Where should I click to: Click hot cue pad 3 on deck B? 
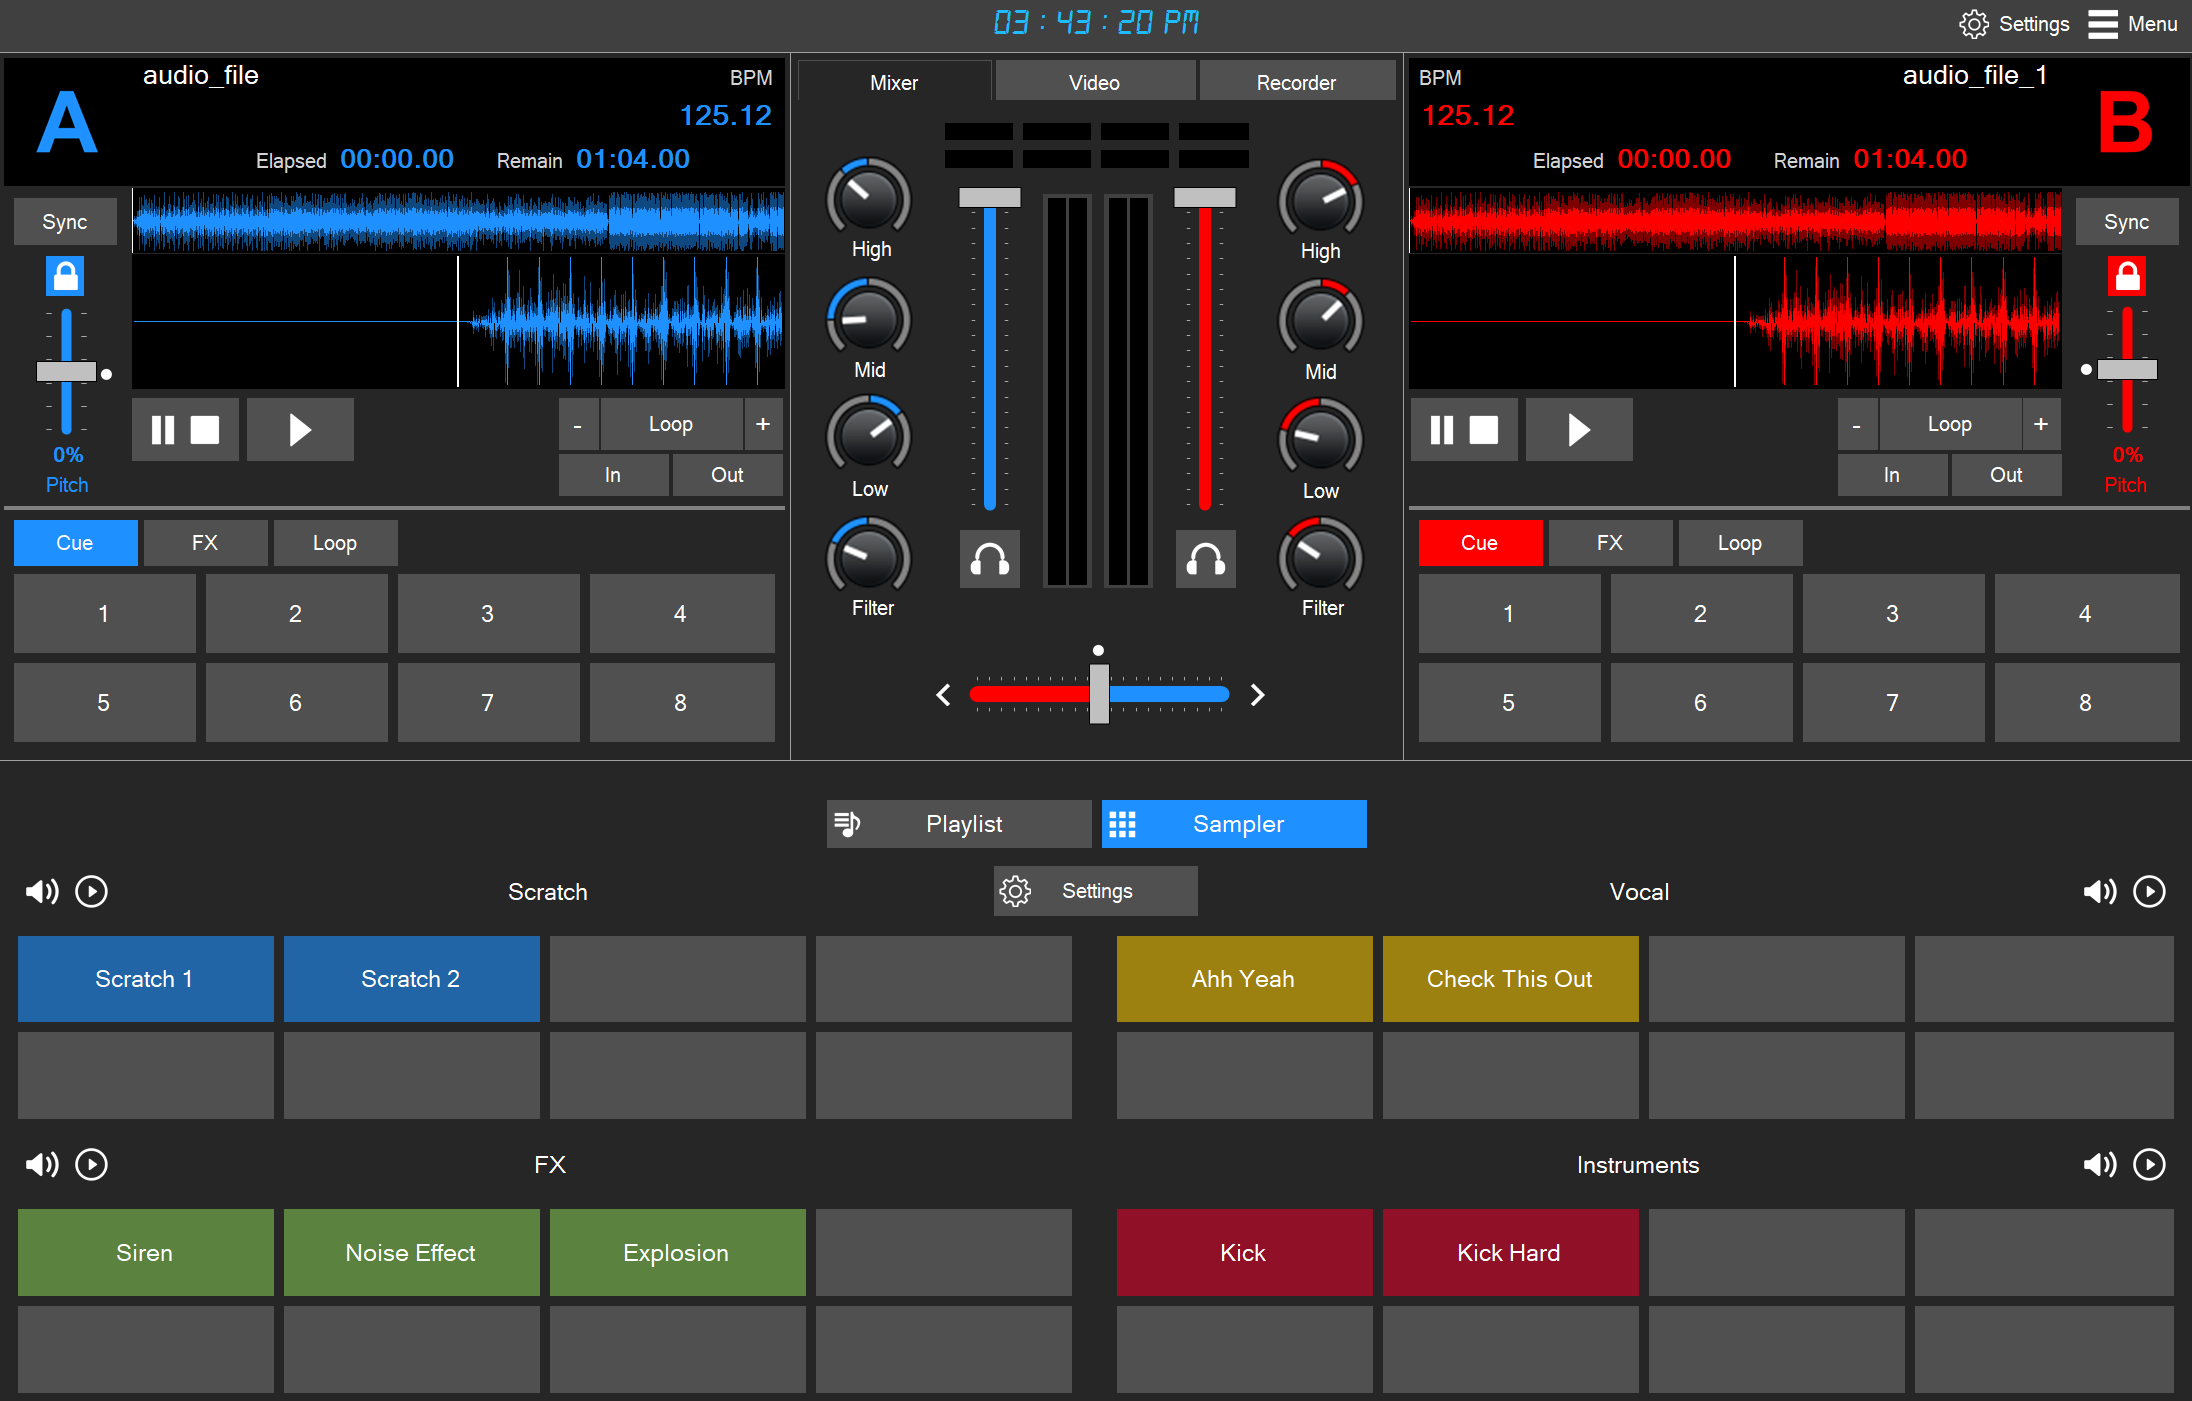[x=1893, y=613]
